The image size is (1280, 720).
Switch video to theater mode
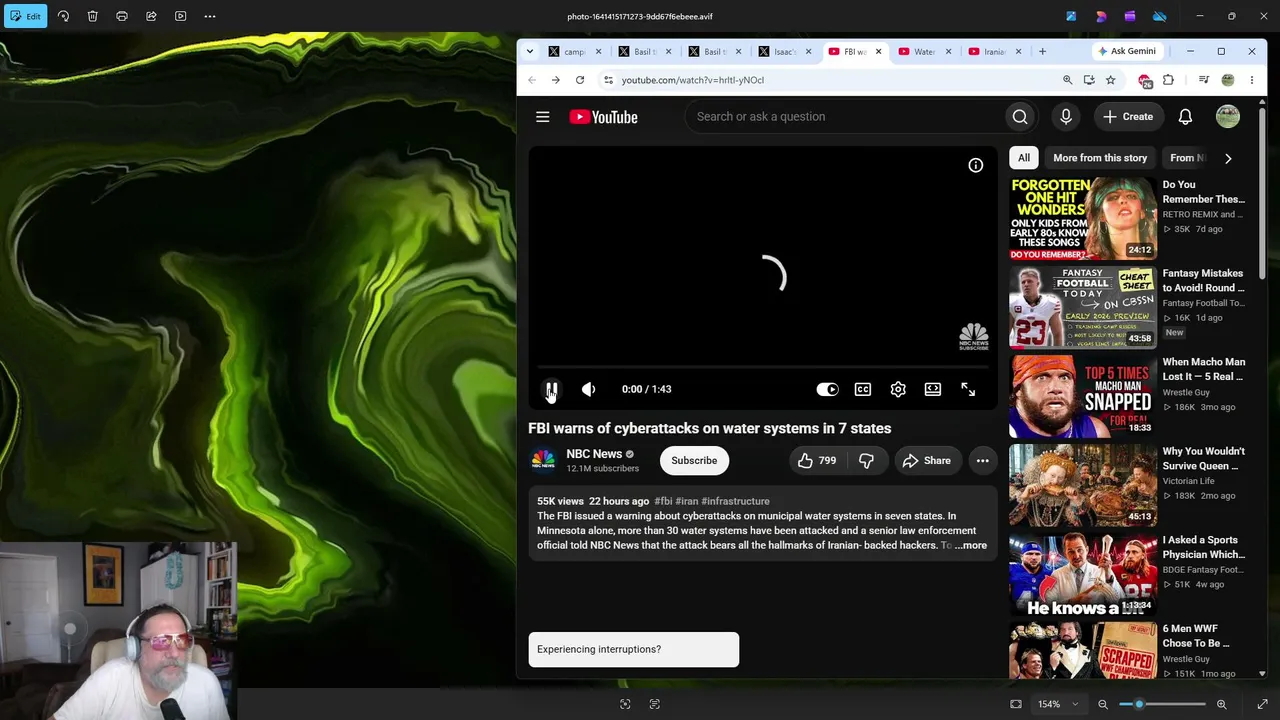[933, 389]
